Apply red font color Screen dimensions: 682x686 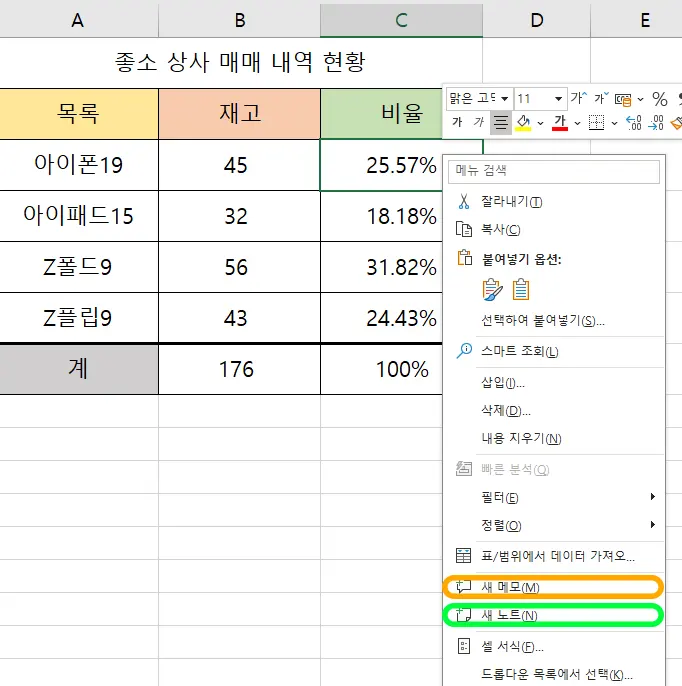(560, 123)
